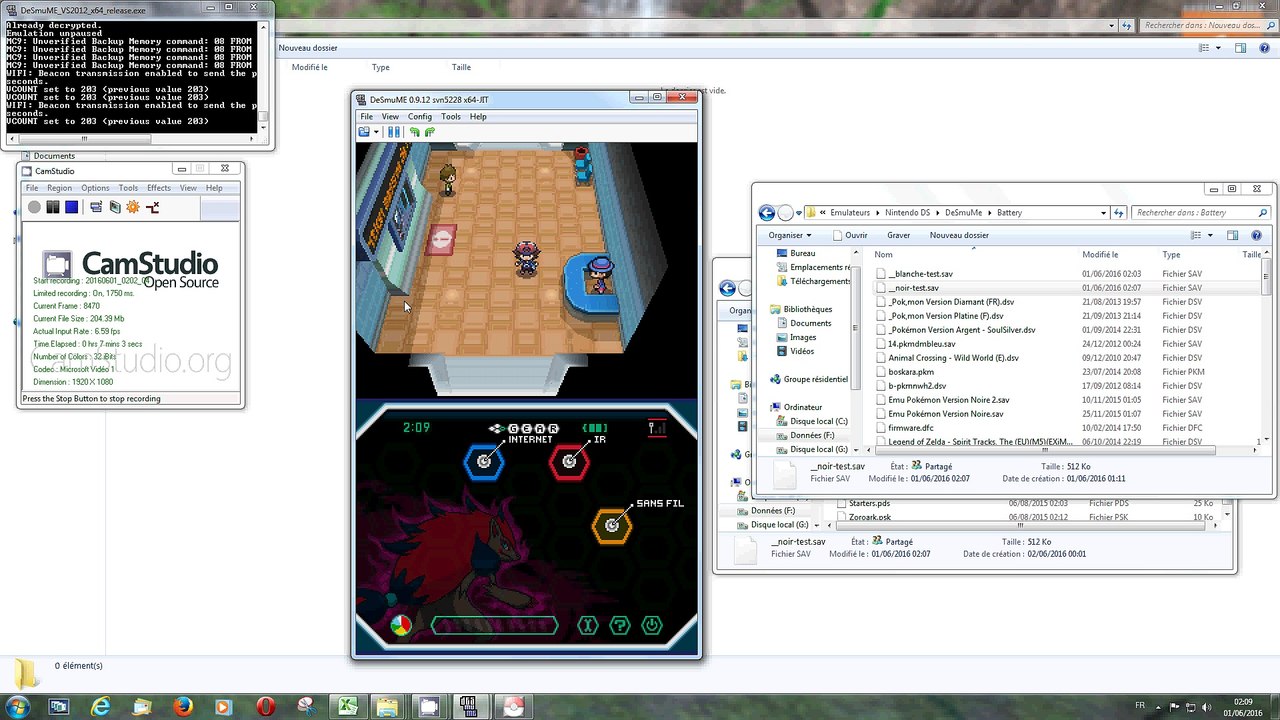
Task: Open the Options menu in CamStudio
Action: 95,188
